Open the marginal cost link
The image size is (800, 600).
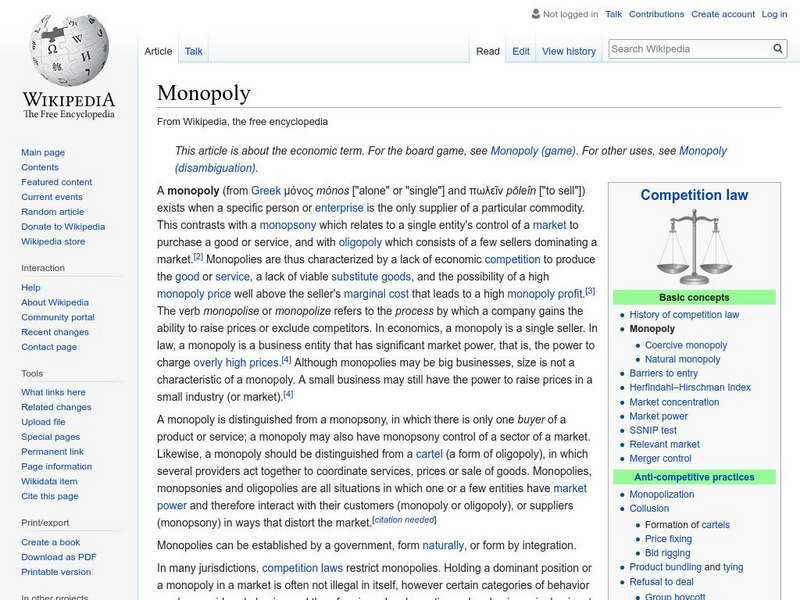[376, 294]
